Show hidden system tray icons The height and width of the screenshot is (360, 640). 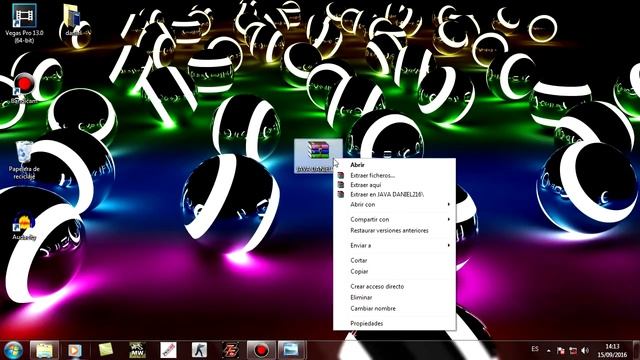tap(549, 350)
